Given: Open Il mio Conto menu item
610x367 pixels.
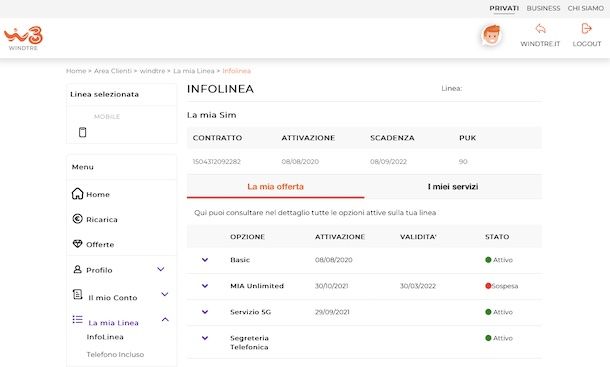Looking at the screenshot, I should tap(113, 298).
